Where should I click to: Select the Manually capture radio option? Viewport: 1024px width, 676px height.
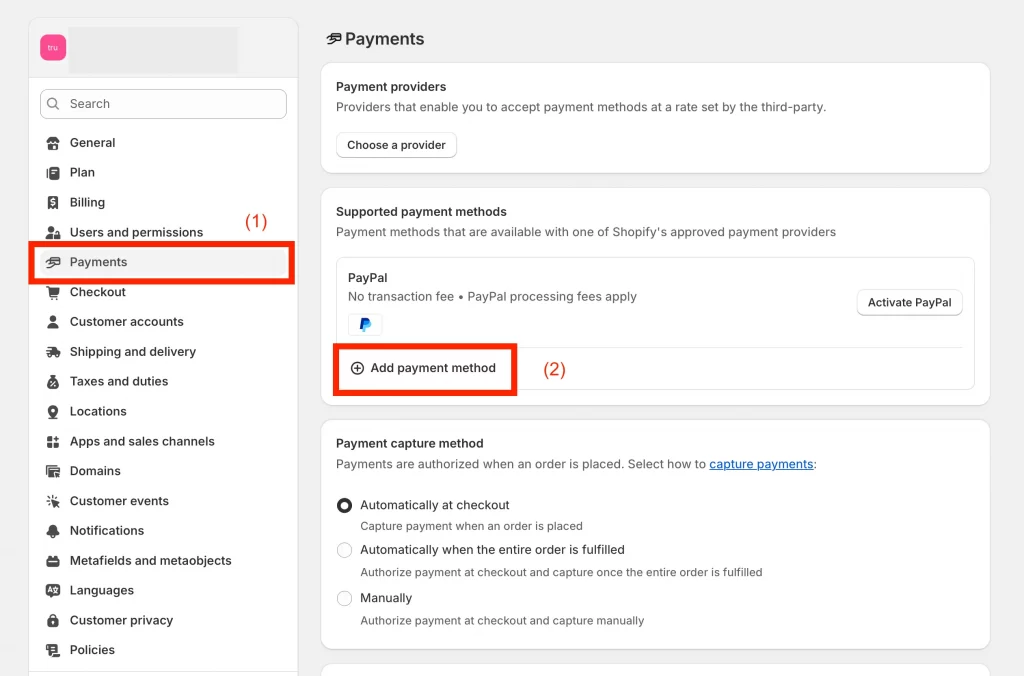click(344, 598)
